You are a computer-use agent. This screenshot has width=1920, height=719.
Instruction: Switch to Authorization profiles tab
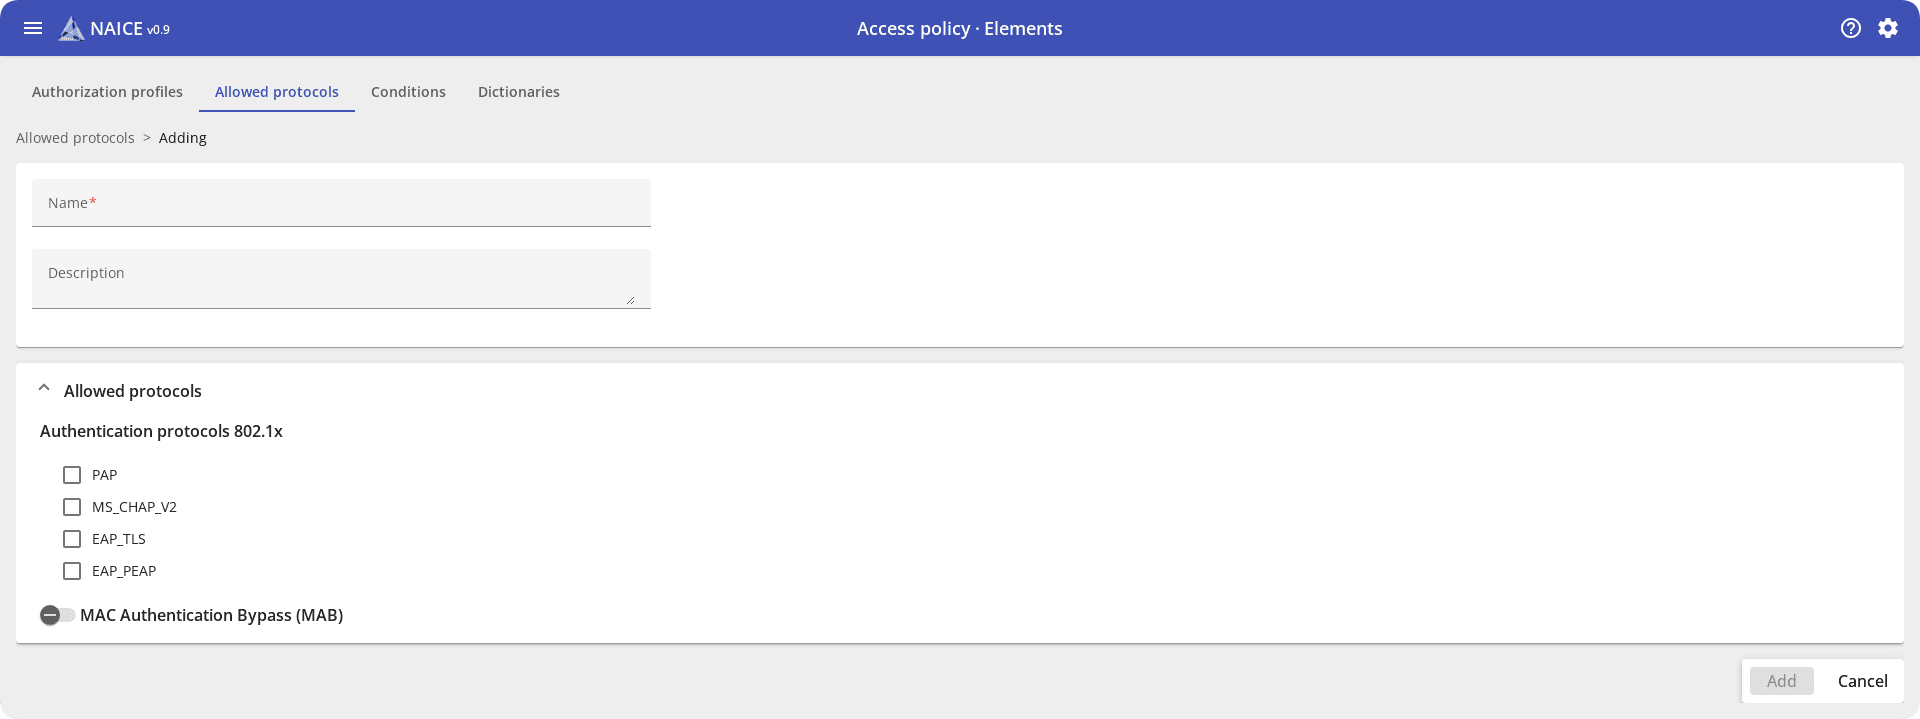click(107, 92)
